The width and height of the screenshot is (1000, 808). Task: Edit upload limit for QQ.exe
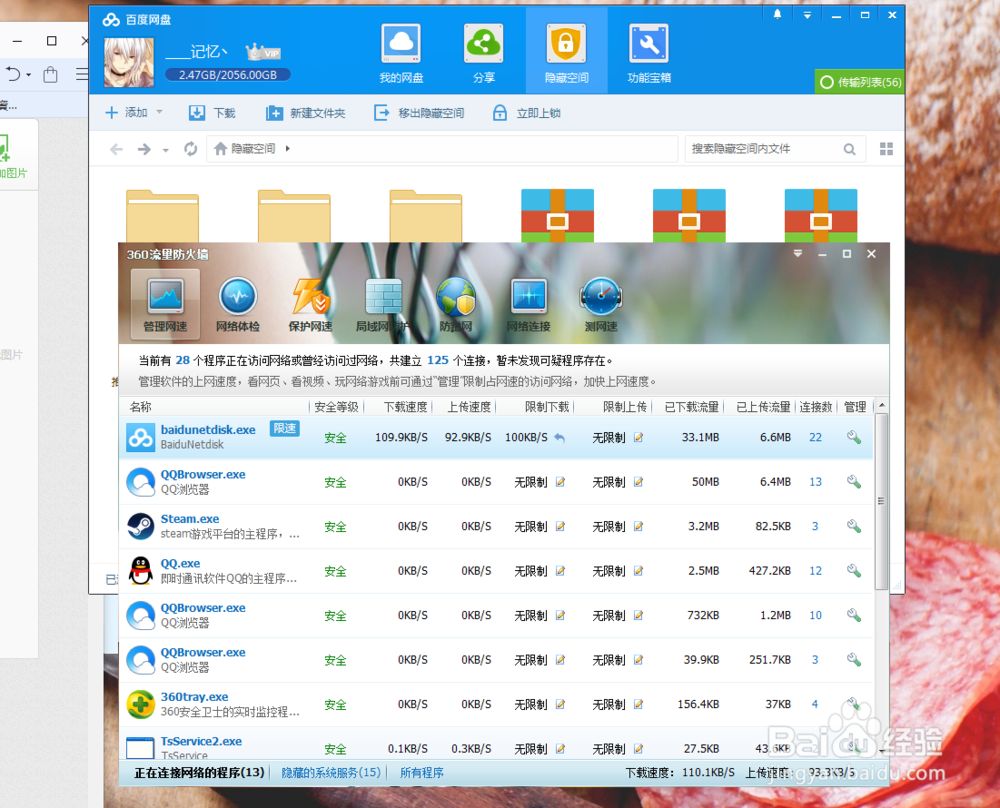[x=638, y=571]
